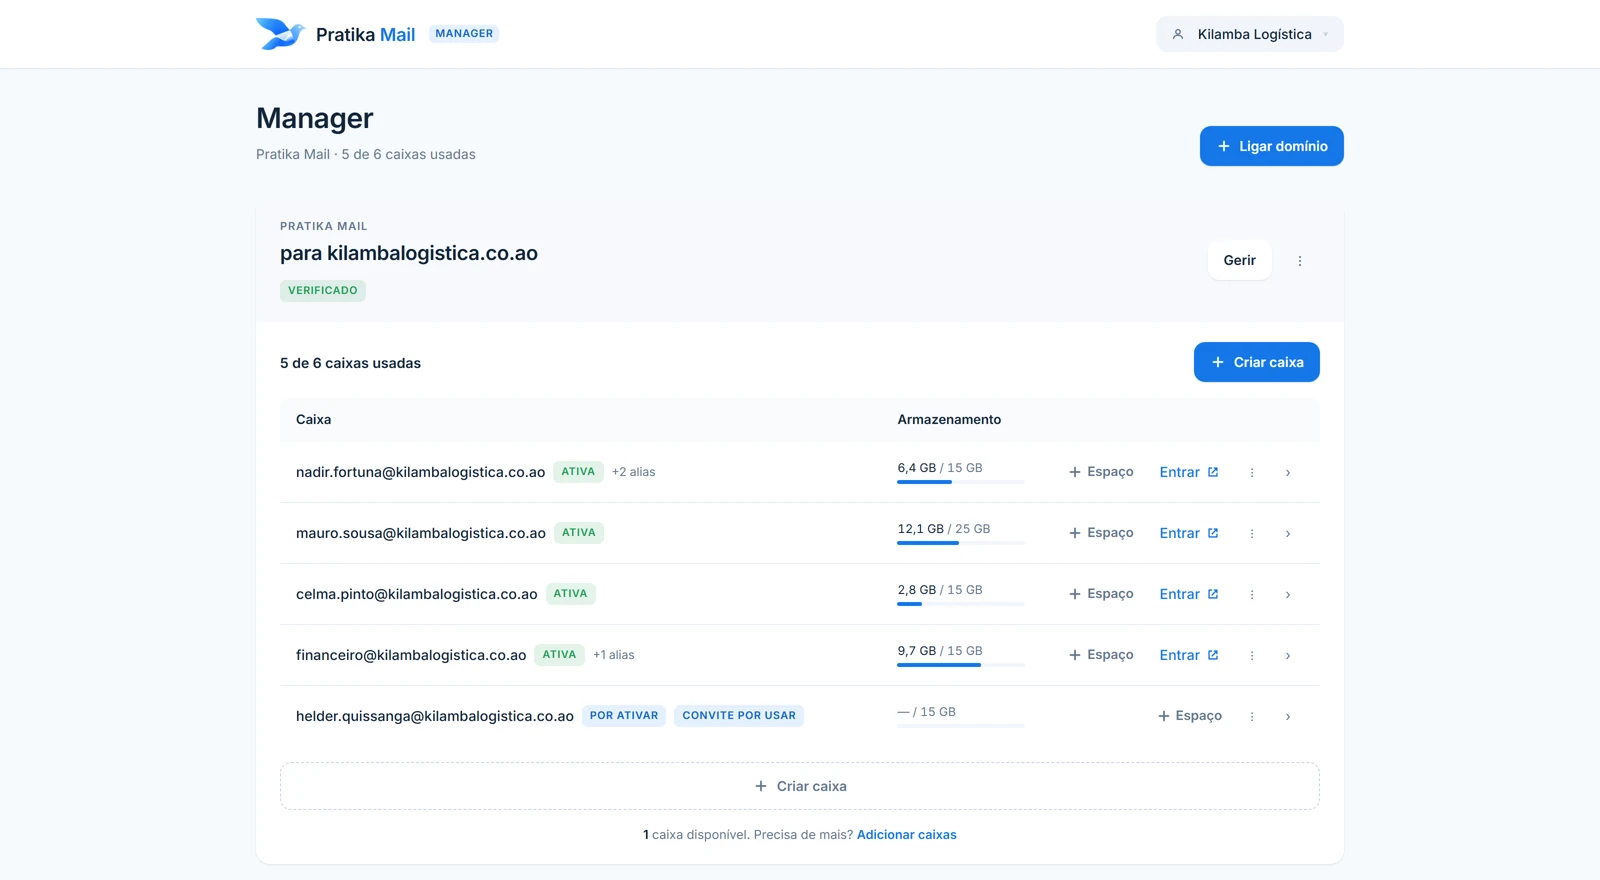Click the nadir.fortuna 6,4 GB storage bar

(960, 482)
